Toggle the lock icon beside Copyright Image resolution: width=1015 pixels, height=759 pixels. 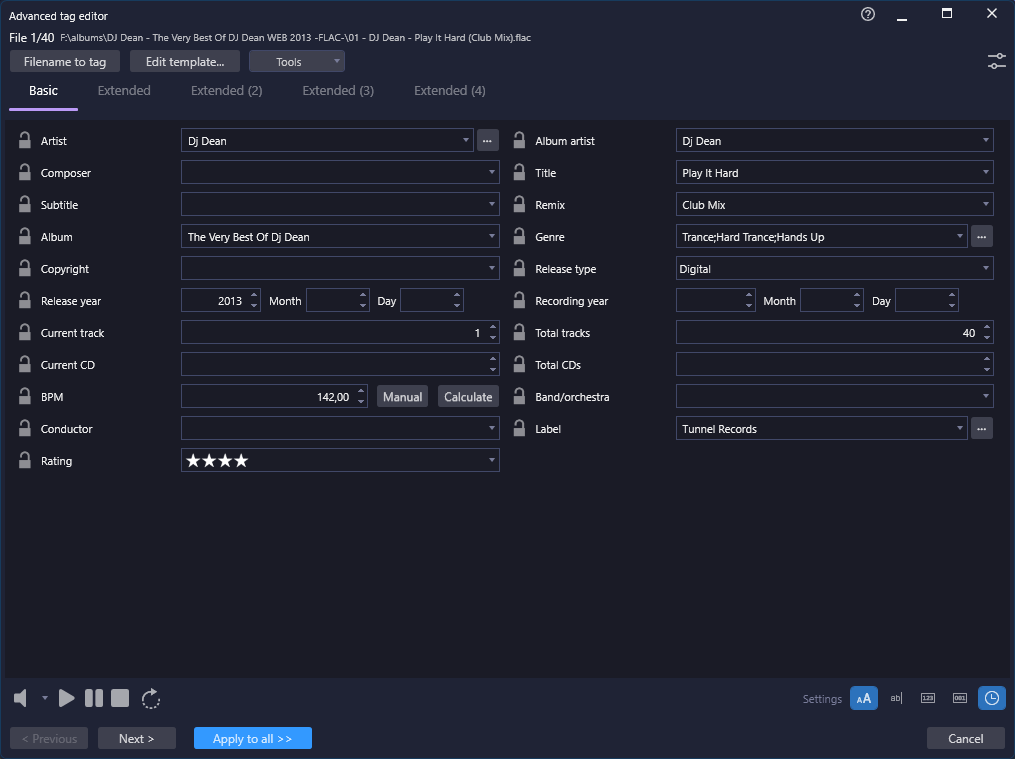pyautogui.click(x=25, y=269)
